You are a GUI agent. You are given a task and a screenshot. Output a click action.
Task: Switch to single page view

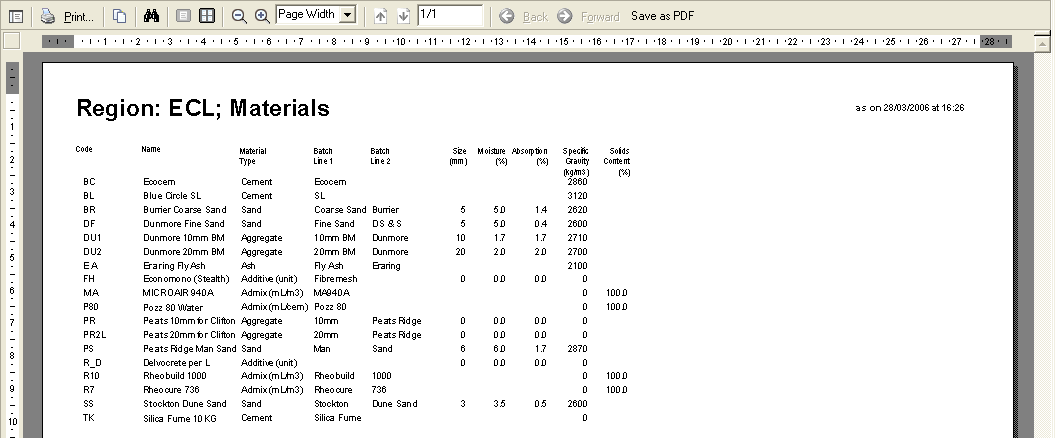[x=183, y=16]
